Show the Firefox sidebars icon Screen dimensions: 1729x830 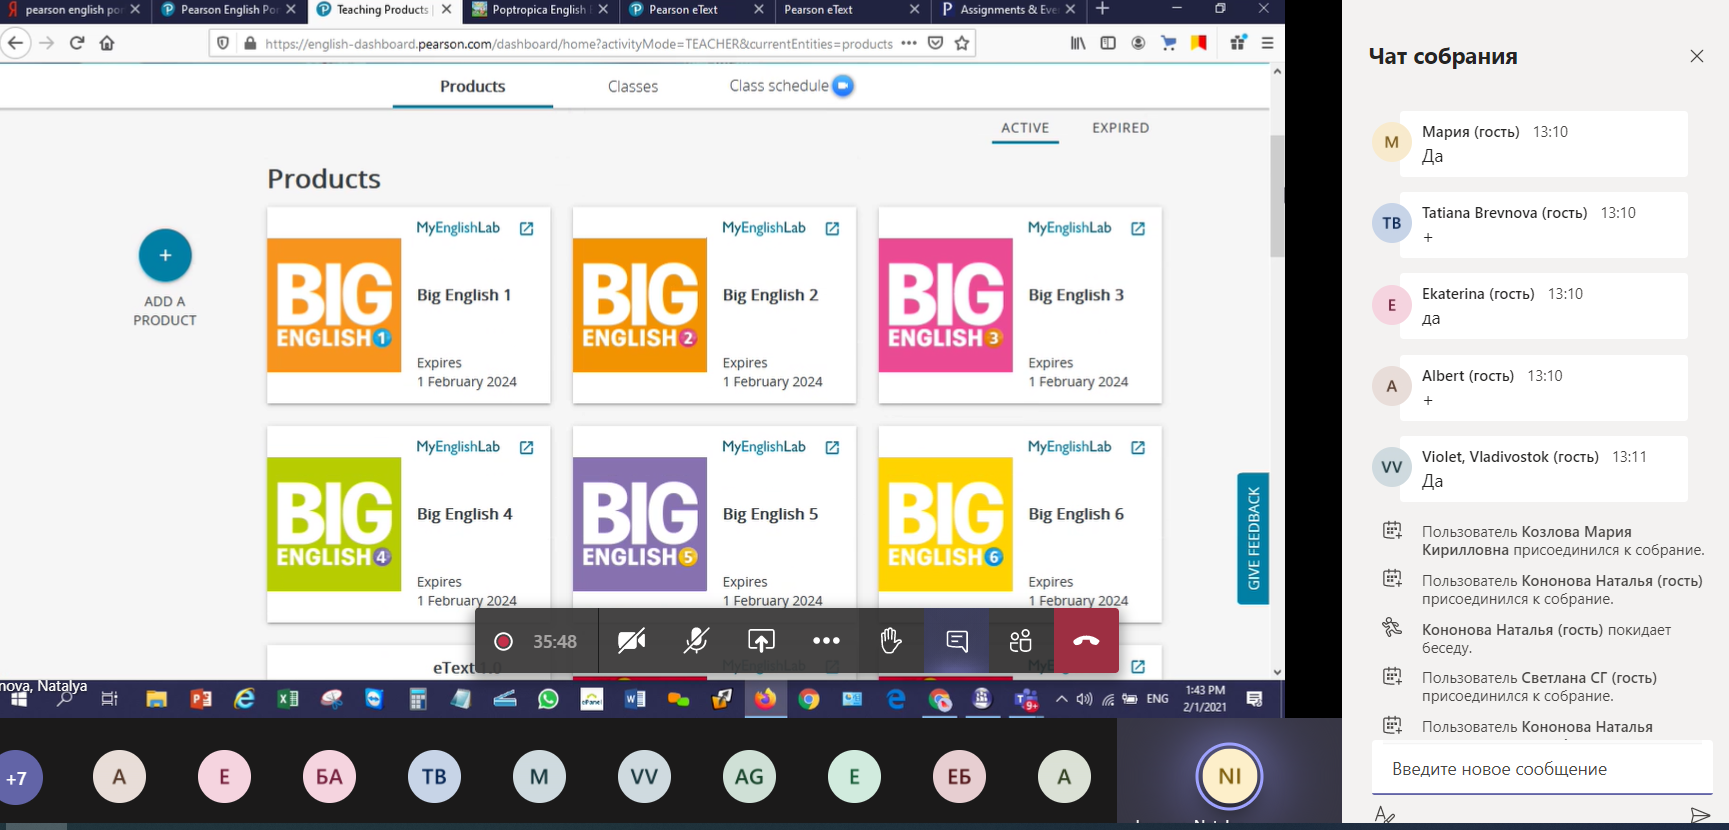point(1108,43)
